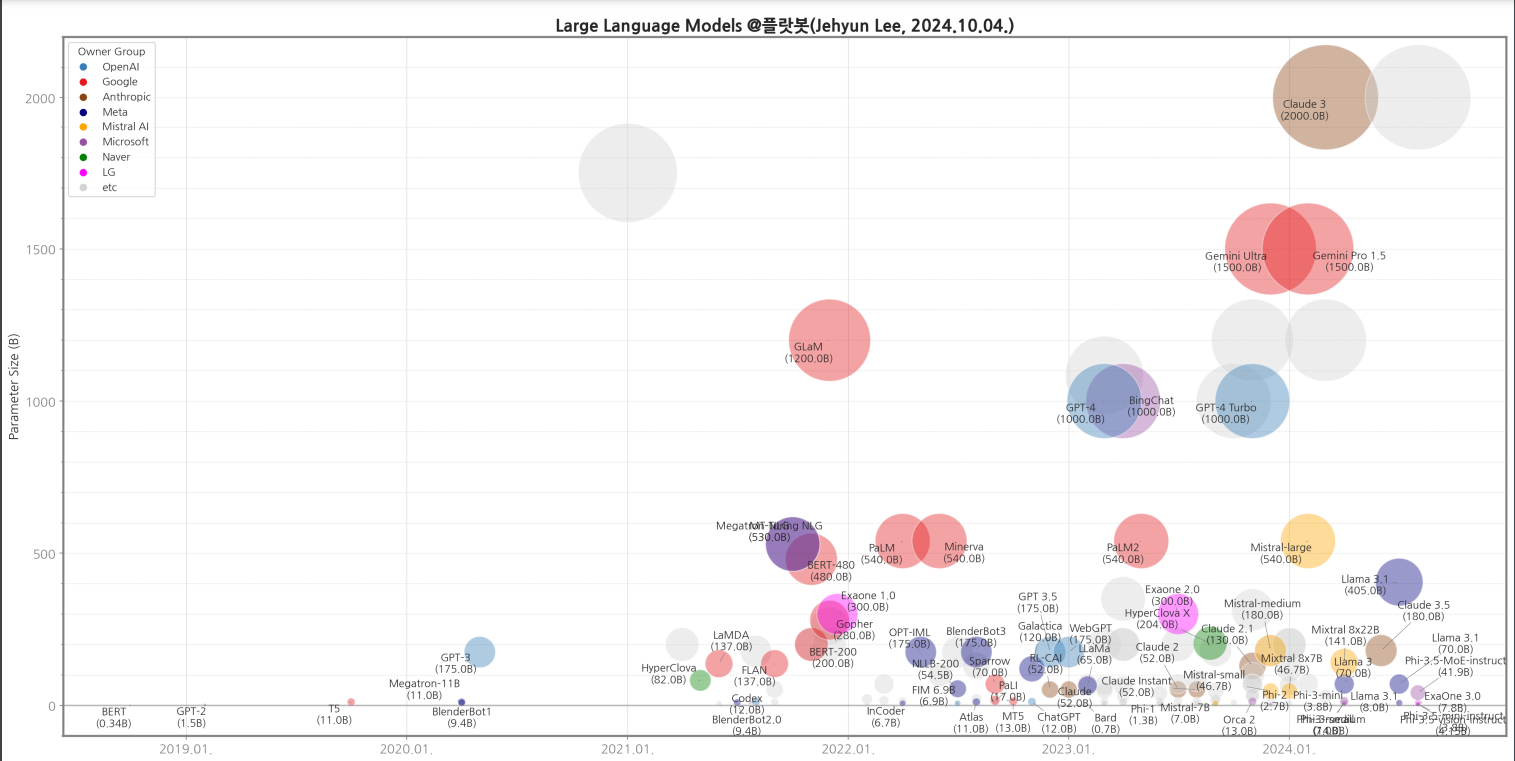Click the Mixtral 8x22B (141.0B) label
The image size is (1515, 761).
click(x=1345, y=635)
